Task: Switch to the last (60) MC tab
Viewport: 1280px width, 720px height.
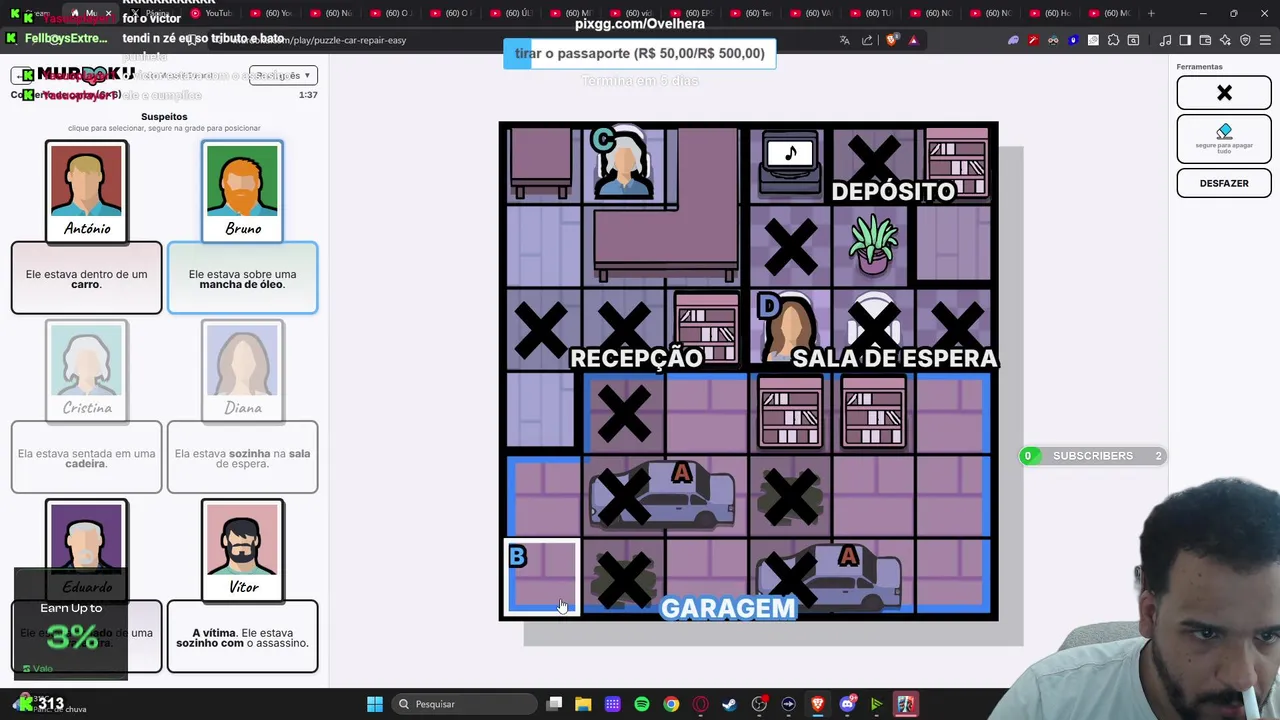Action: click(1110, 13)
